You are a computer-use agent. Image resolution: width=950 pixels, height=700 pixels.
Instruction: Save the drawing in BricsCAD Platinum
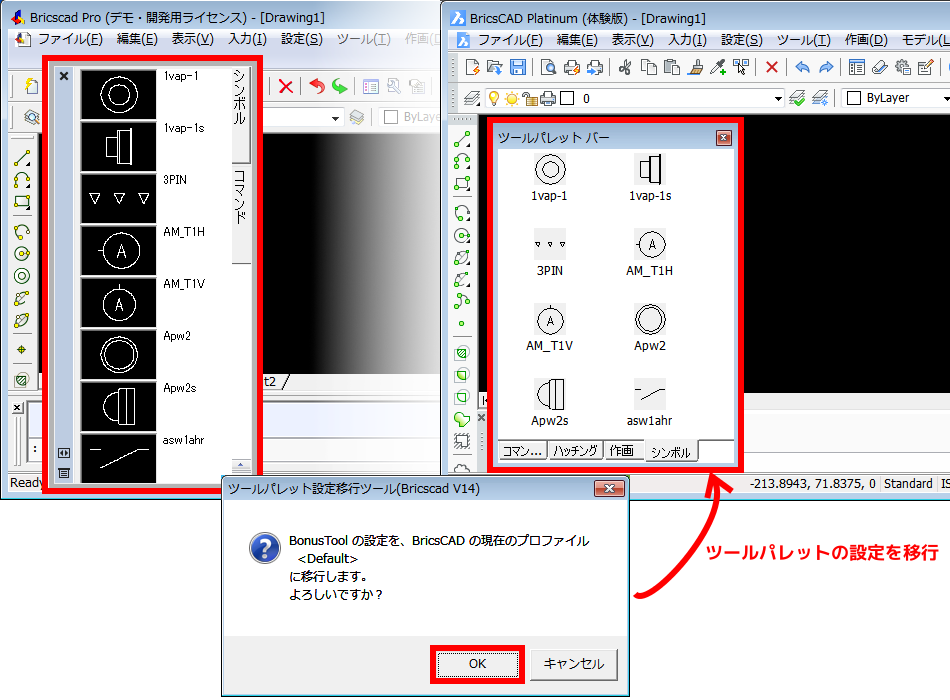click(518, 67)
